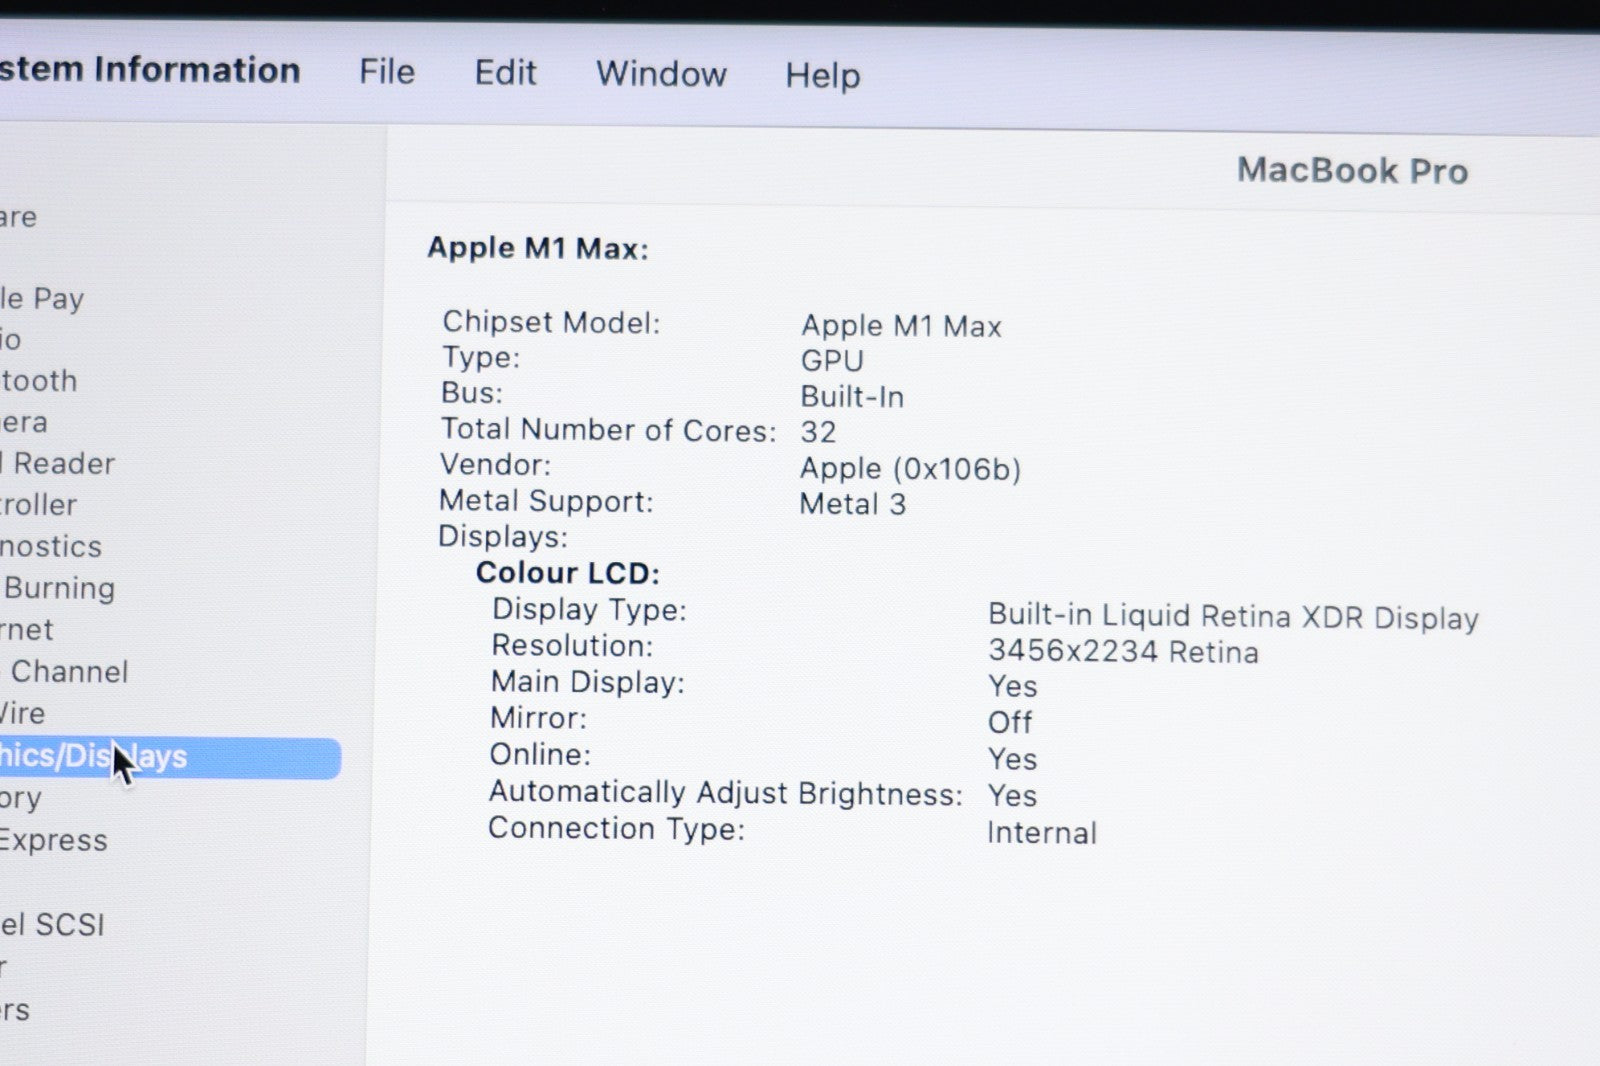The height and width of the screenshot is (1066, 1600).
Task: Select the sidebar item ending in 'Channel'
Action: pos(64,671)
